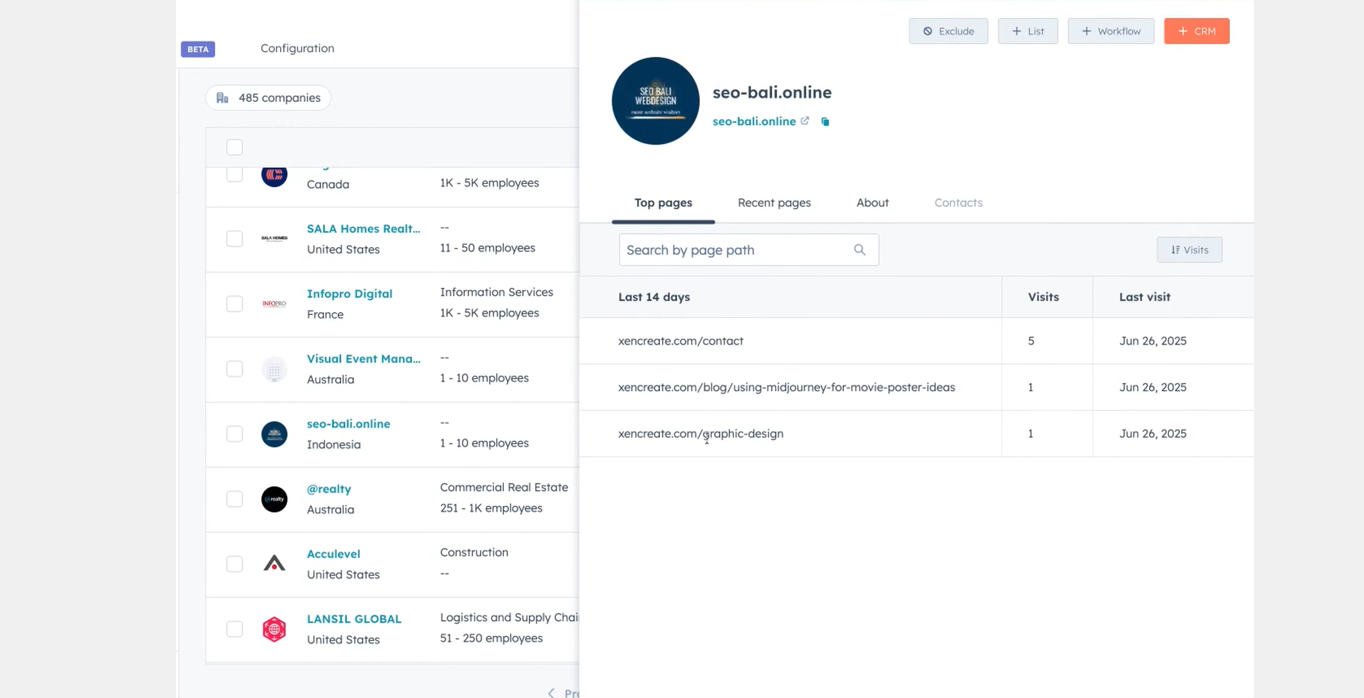Open seo-bali.online via the external link icon
Viewport: 1364px width, 698px height.
tap(806, 121)
